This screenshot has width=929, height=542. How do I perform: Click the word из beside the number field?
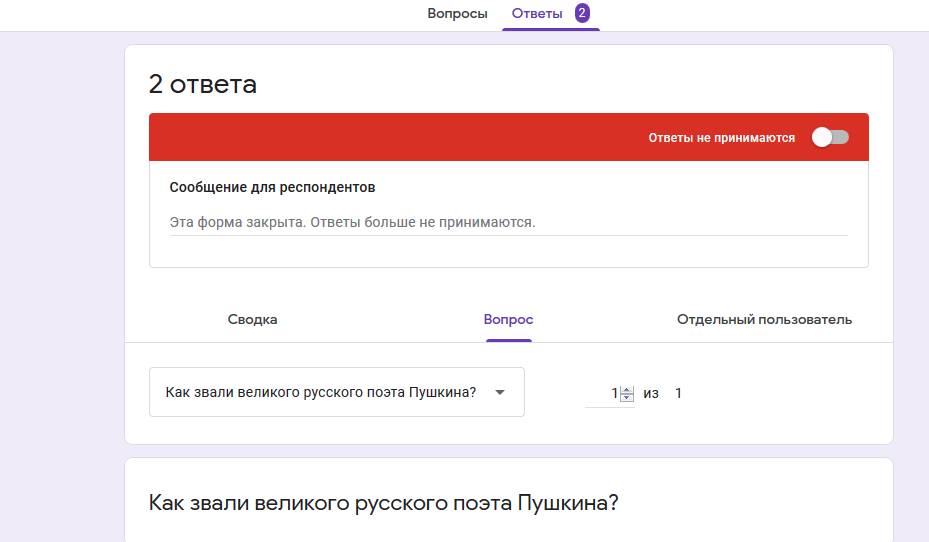click(651, 393)
